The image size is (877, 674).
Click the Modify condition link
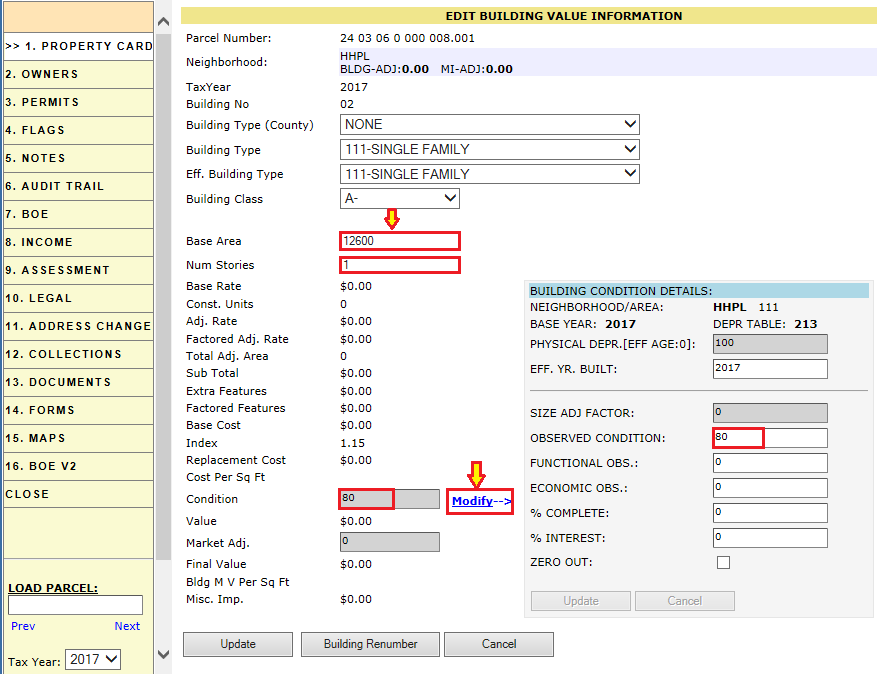[473, 501]
